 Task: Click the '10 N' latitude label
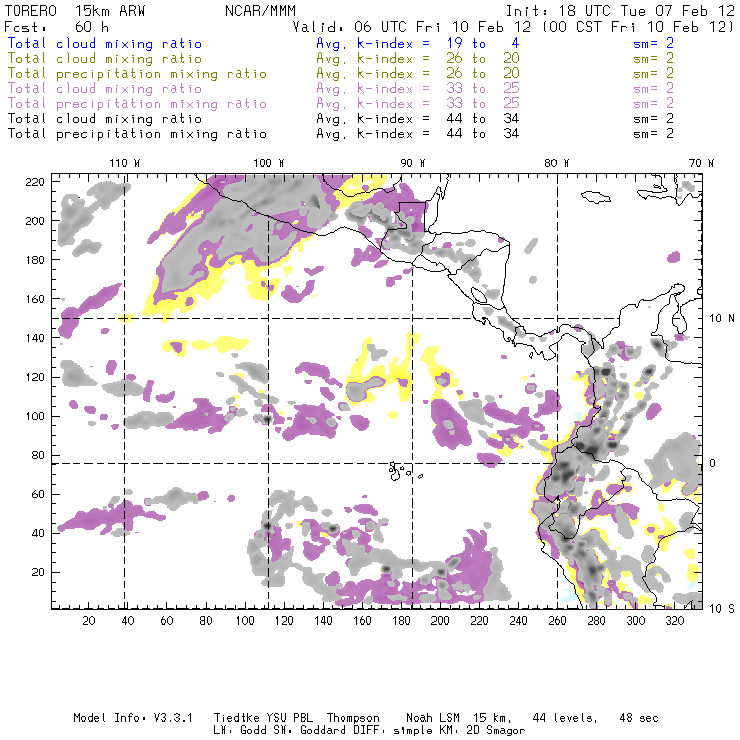pos(722,319)
